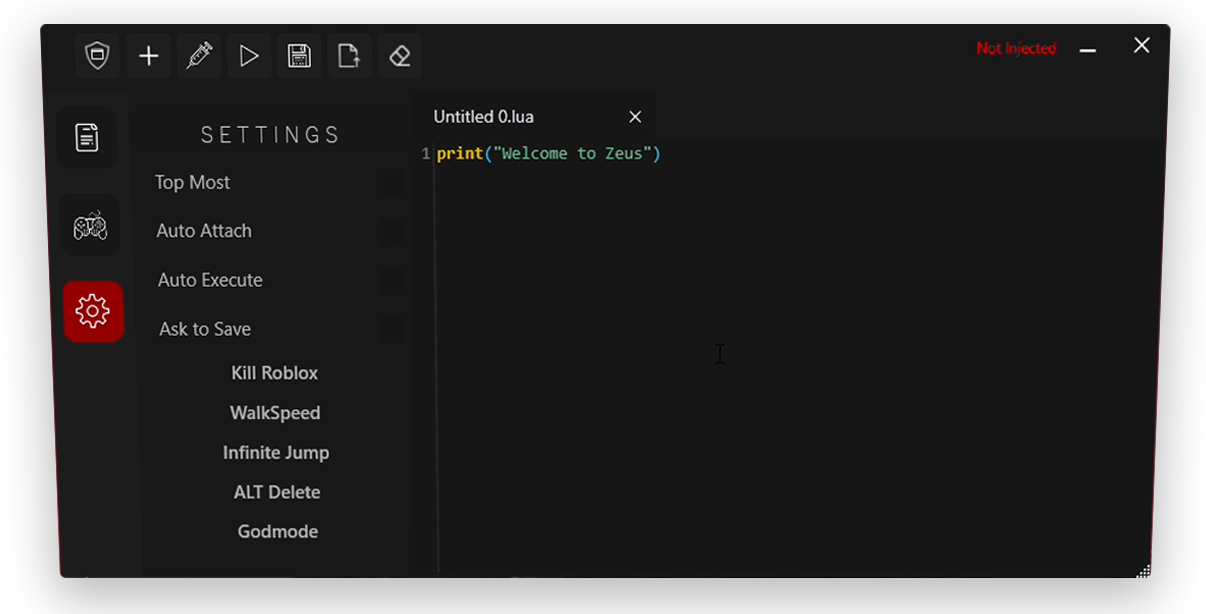Open the scripts page in the sidebar
Screen dimensions: 1206x614
[x=88, y=137]
